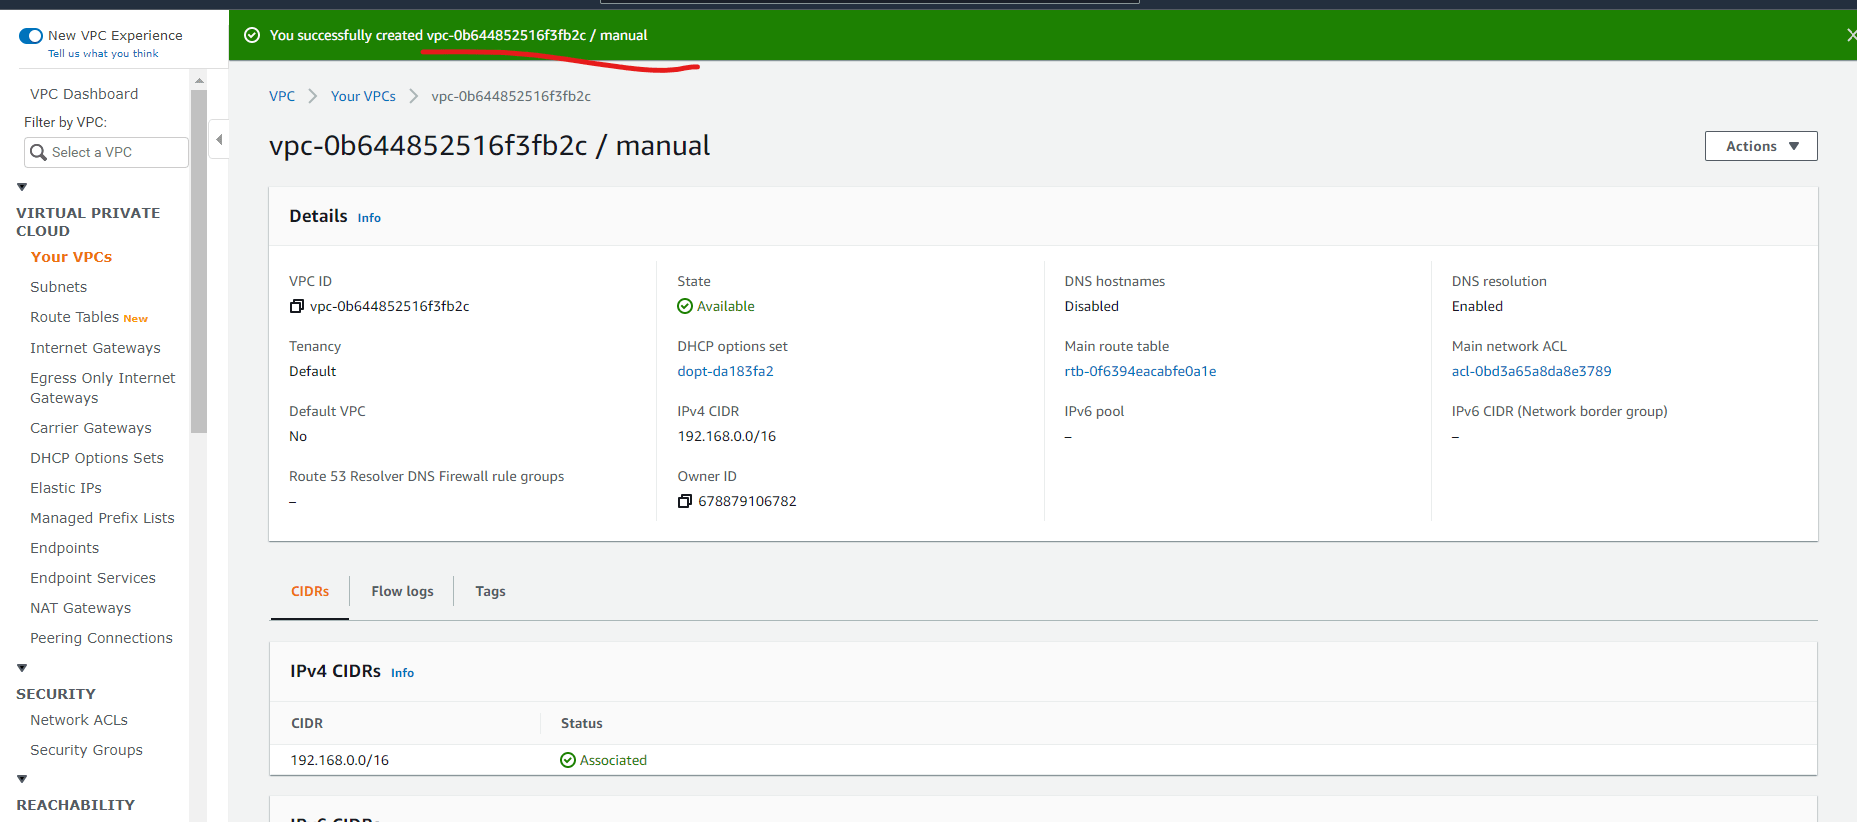Click the IPv4 CIDR value 192.168.0.0/16 in Details
The image size is (1857, 822).
[727, 436]
